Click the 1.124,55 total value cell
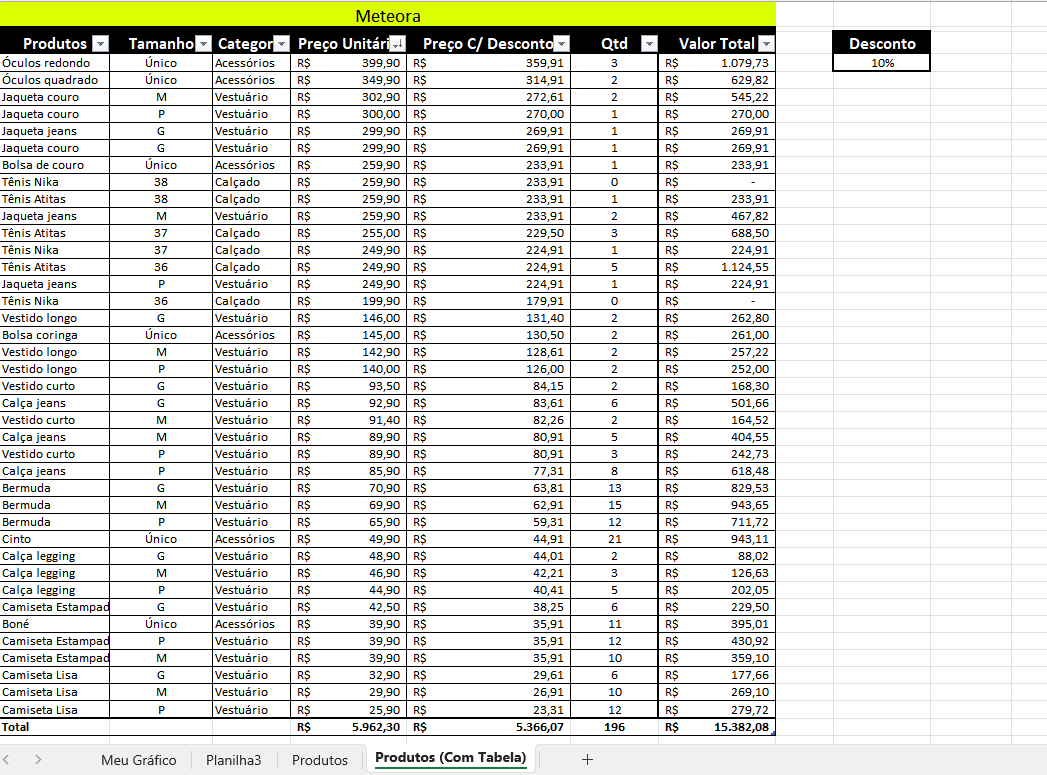1047x775 pixels. [x=716, y=267]
